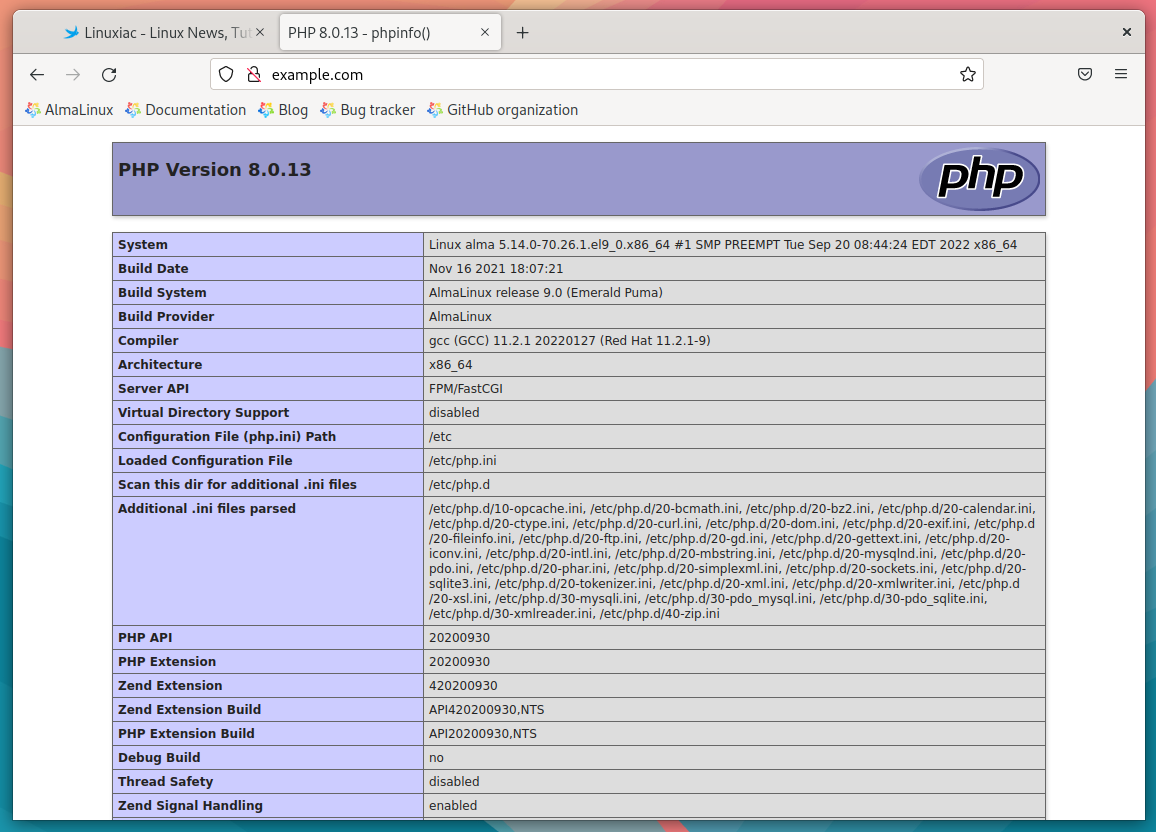Select the /etc configuration path value

(x=440, y=436)
